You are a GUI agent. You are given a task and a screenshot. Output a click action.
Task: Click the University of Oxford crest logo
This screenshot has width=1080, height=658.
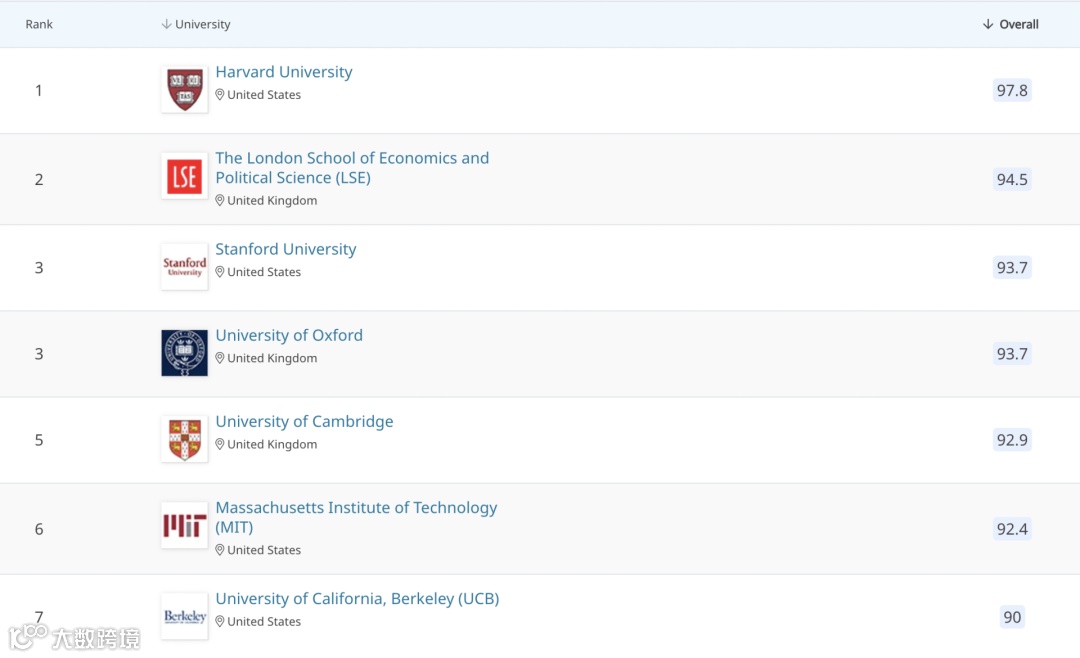click(x=184, y=353)
